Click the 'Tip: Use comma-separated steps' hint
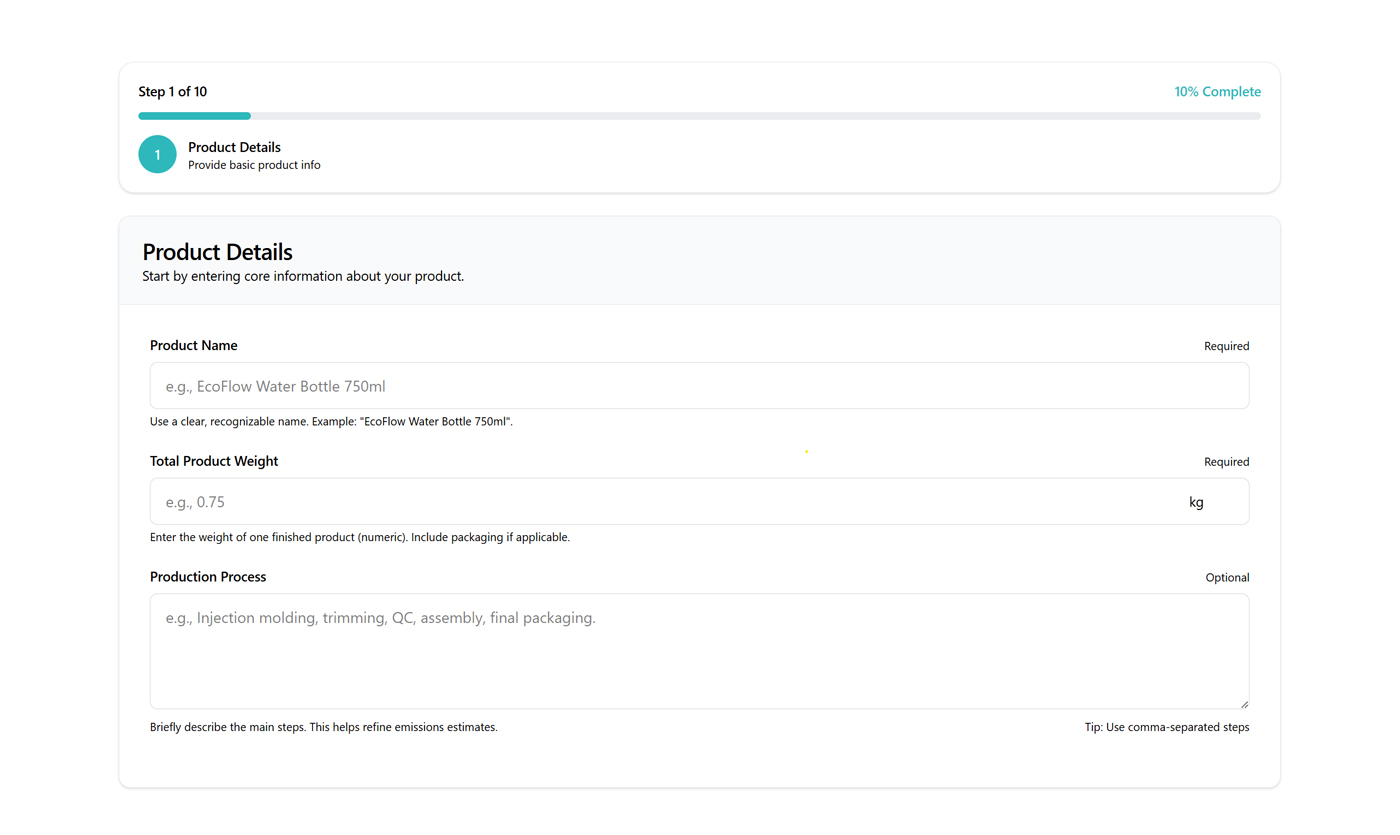This screenshot has height=835, width=1400. [x=1166, y=727]
